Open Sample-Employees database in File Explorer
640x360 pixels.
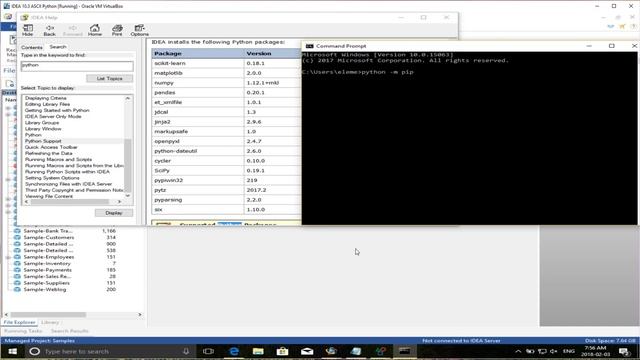tap(49, 257)
